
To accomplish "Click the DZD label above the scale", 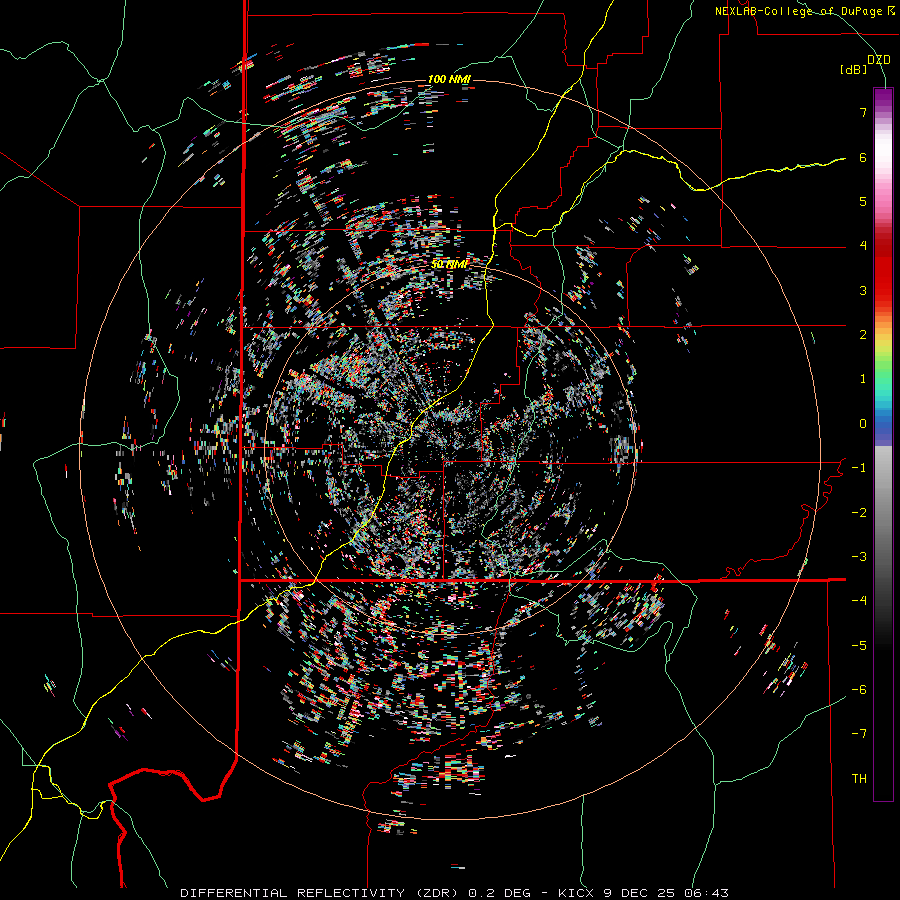I will (878, 60).
